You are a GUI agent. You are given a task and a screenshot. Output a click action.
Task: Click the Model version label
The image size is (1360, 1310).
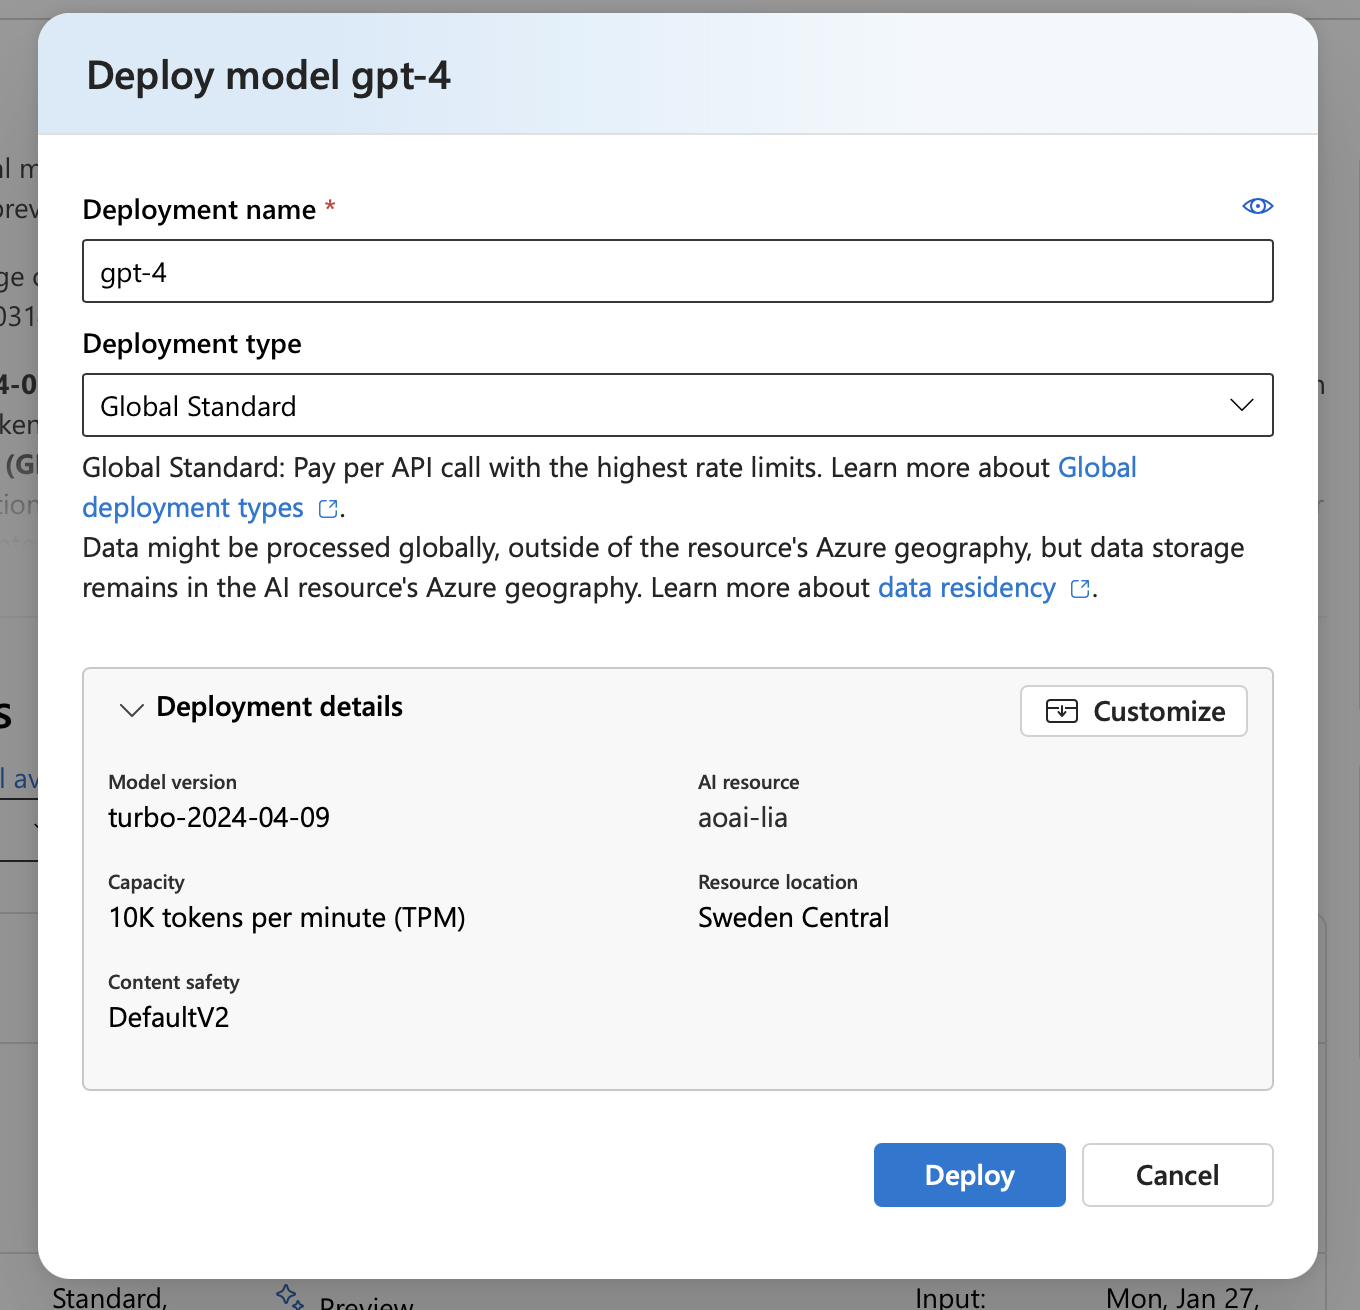pos(172,782)
